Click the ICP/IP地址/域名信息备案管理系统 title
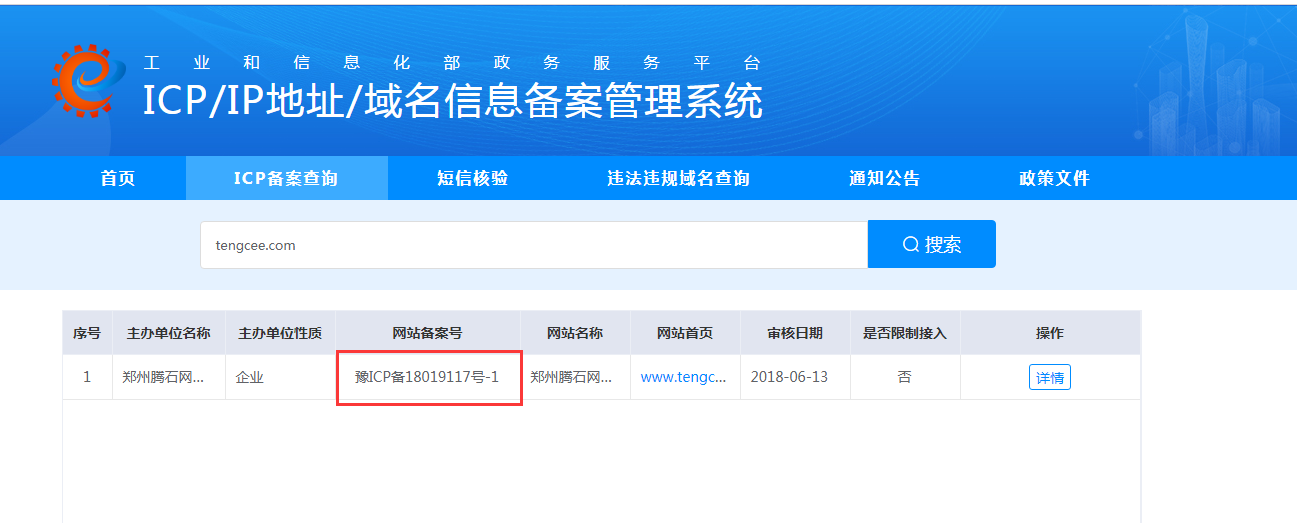The width and height of the screenshot is (1297, 523). tap(453, 101)
